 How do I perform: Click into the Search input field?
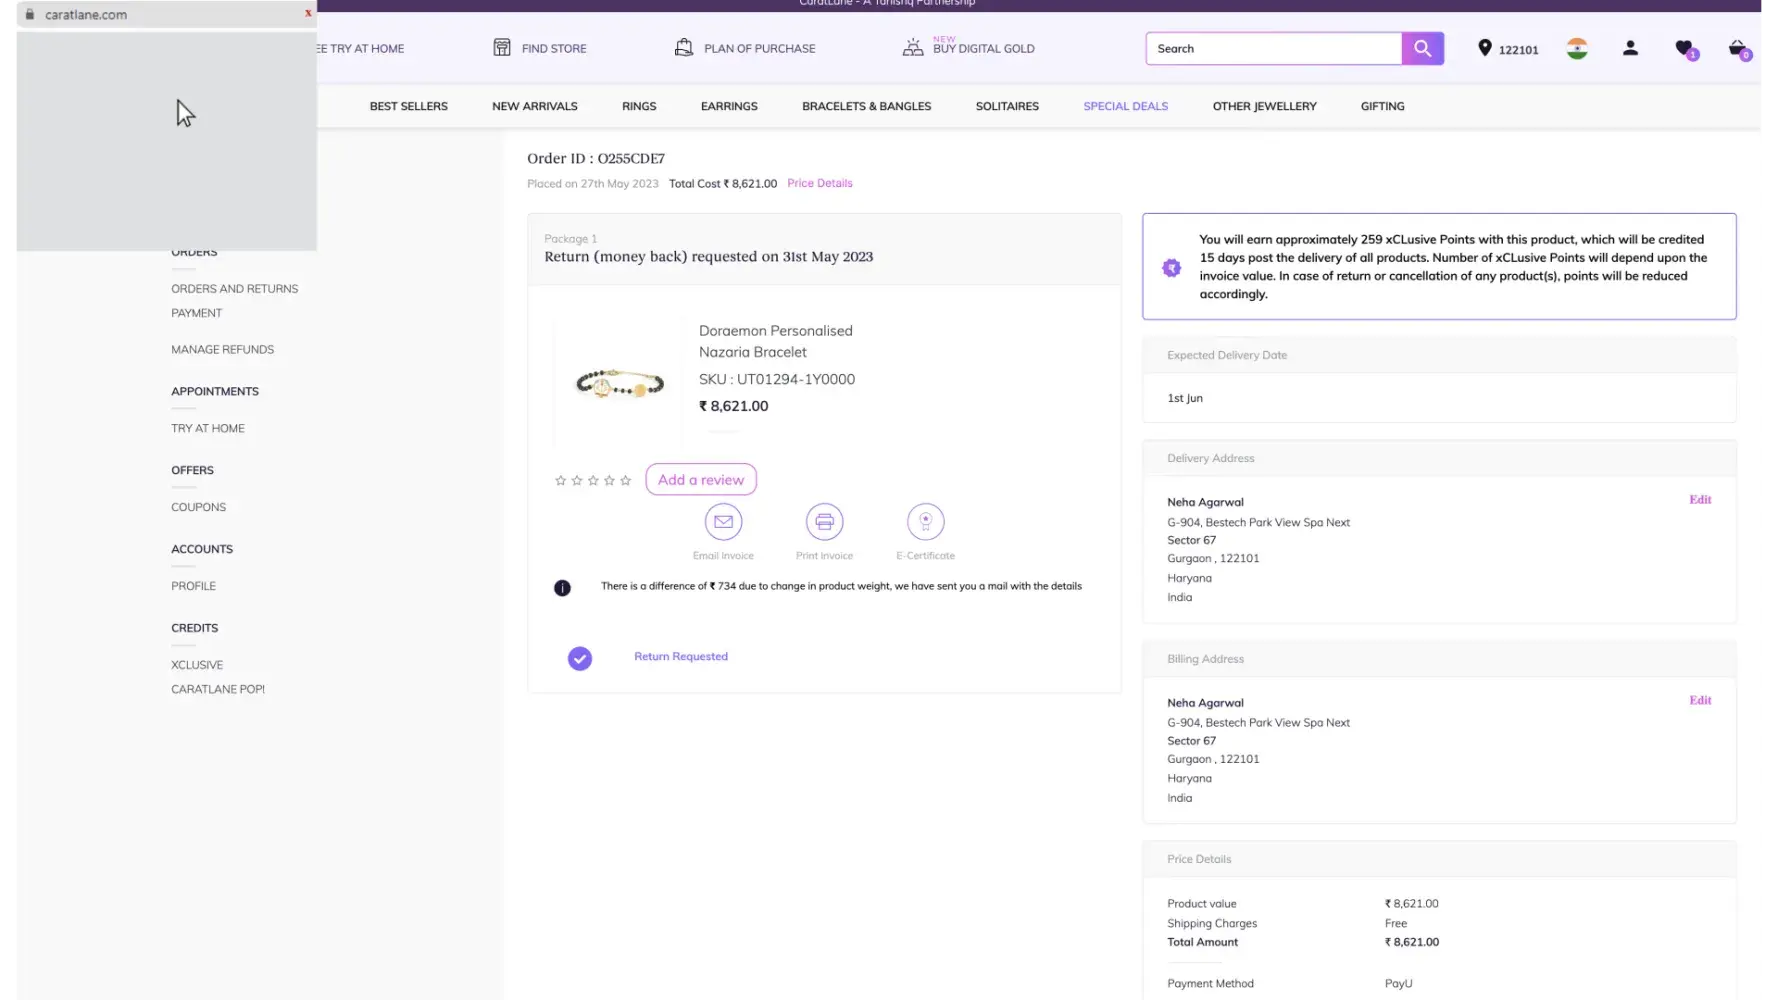coord(1272,48)
